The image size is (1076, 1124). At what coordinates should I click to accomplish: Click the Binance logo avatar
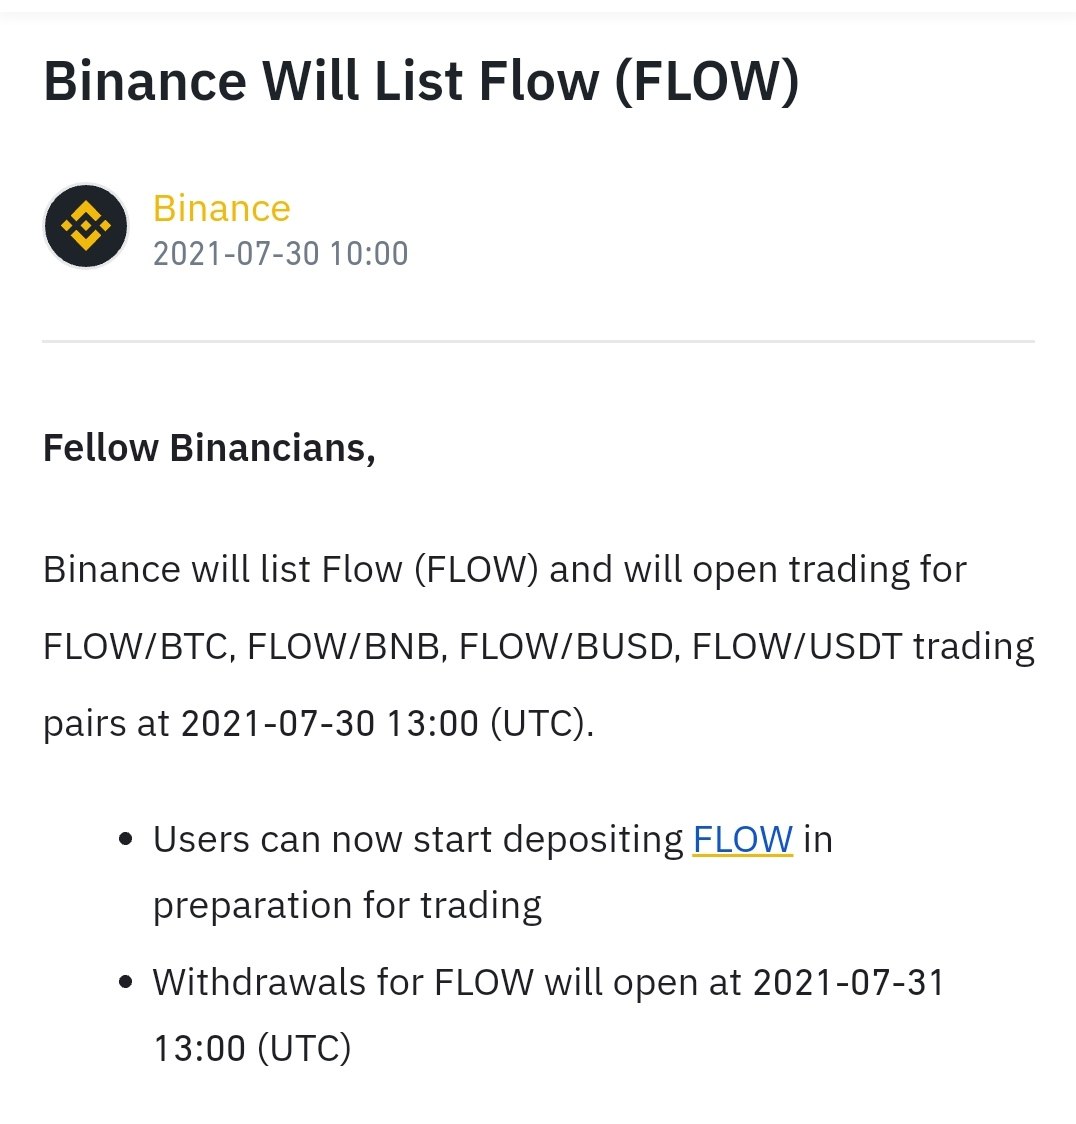[86, 226]
